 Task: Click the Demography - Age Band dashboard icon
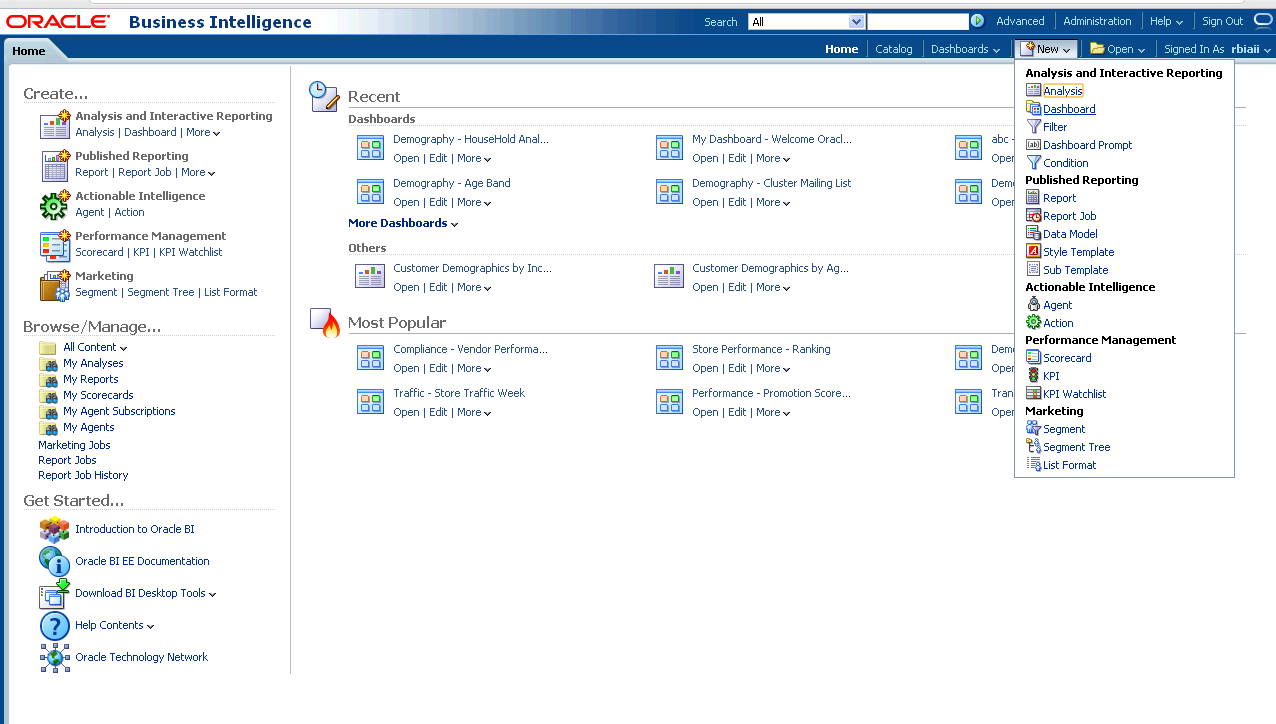pos(371,192)
